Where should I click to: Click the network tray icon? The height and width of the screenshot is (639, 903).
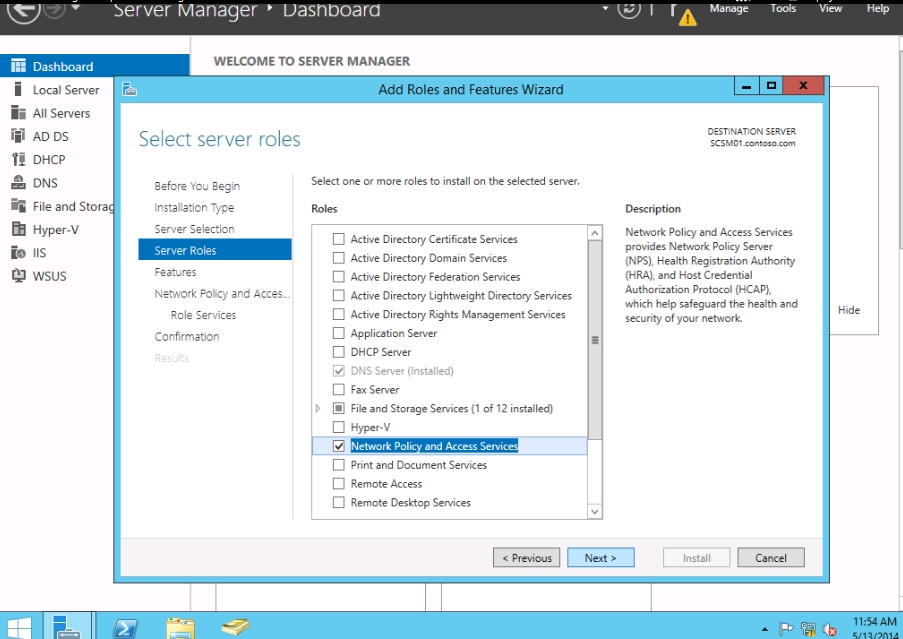pos(808,629)
